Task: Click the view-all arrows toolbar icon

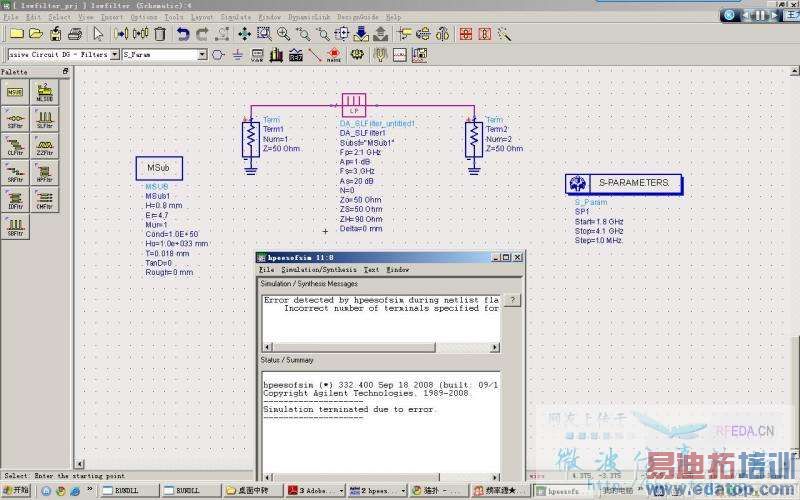Action: pos(243,34)
